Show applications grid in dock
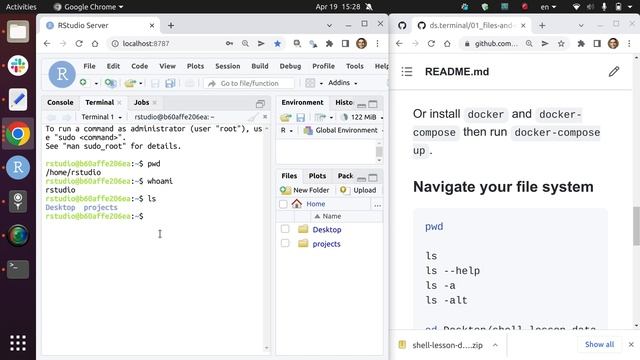640x360 pixels. pos(18,343)
